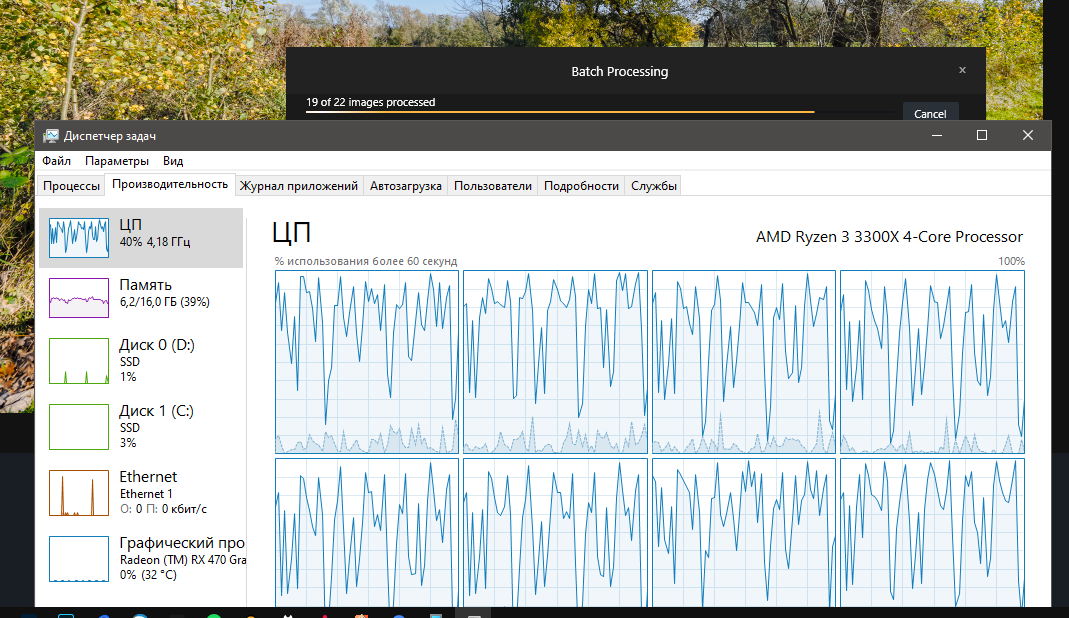Open the Вид menu
This screenshot has width=1069, height=618.
point(173,161)
